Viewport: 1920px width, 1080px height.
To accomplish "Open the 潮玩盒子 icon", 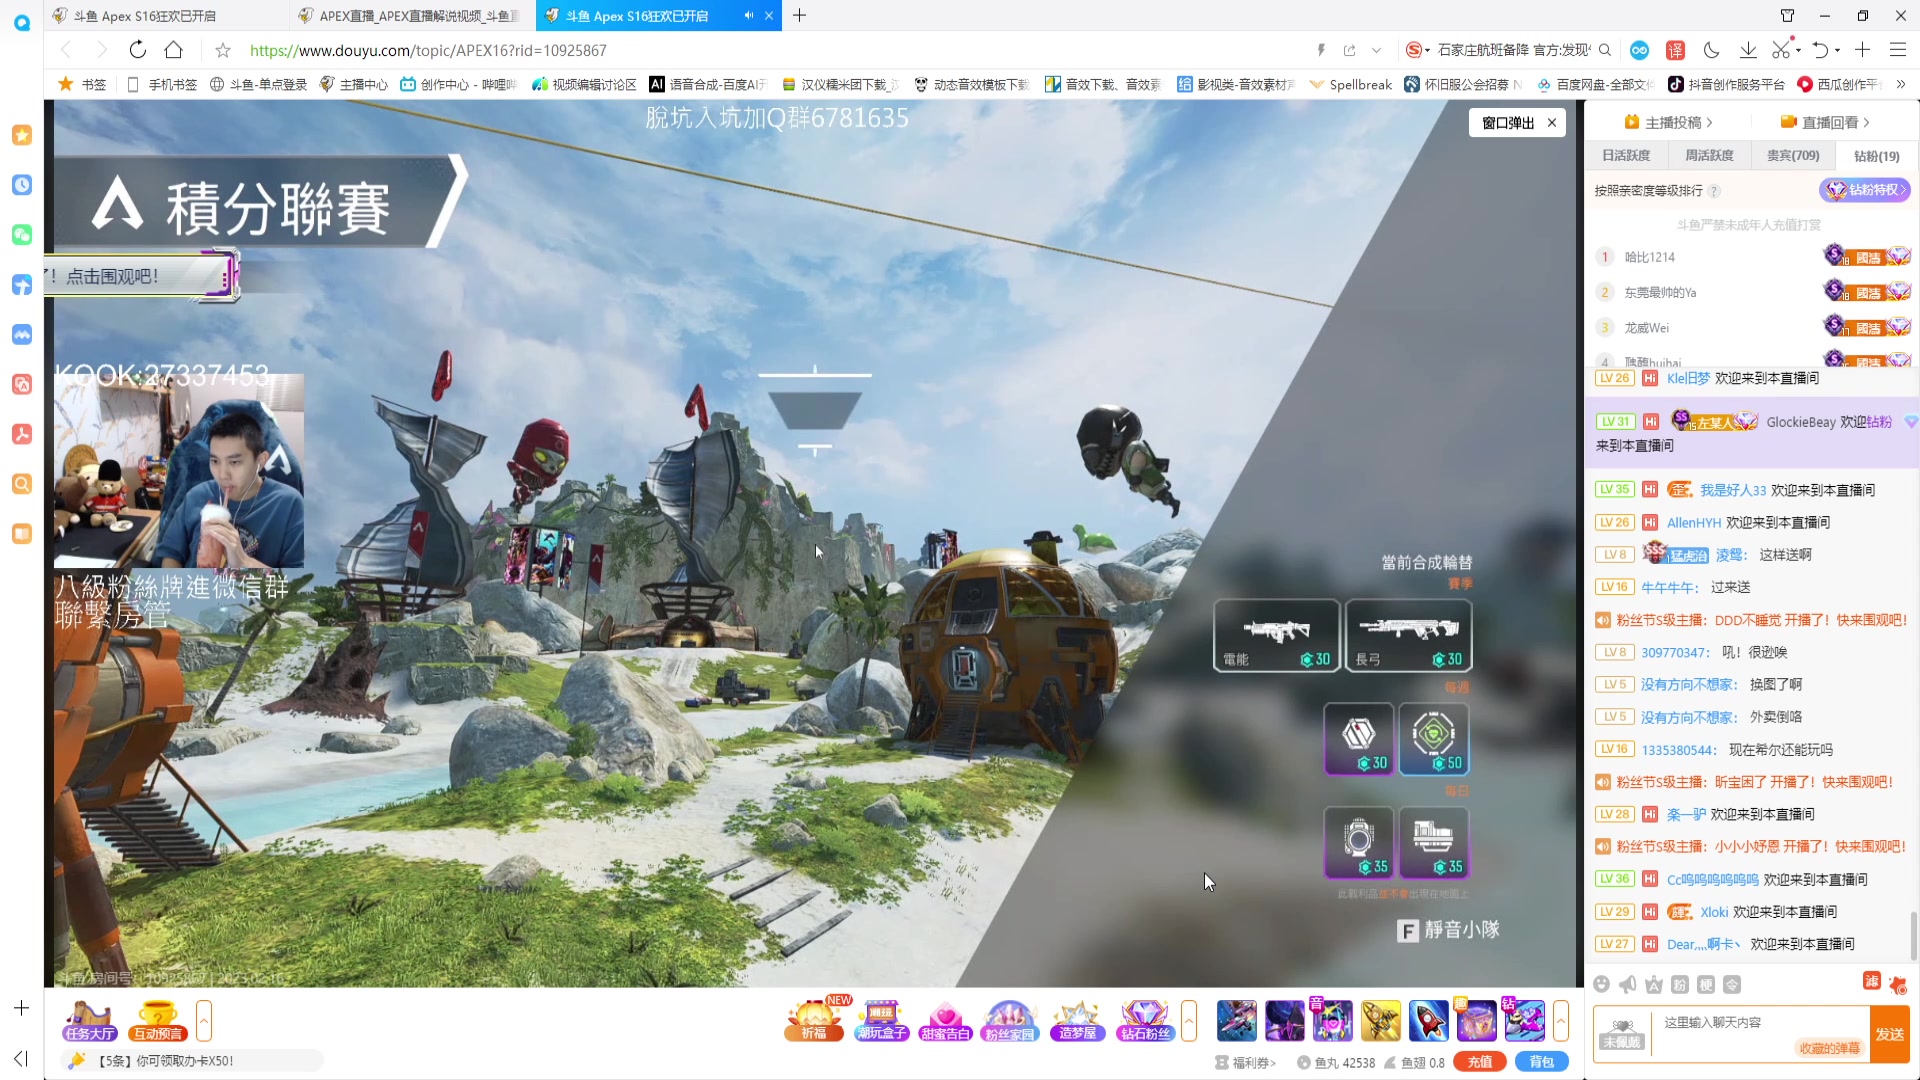I will [x=881, y=1020].
